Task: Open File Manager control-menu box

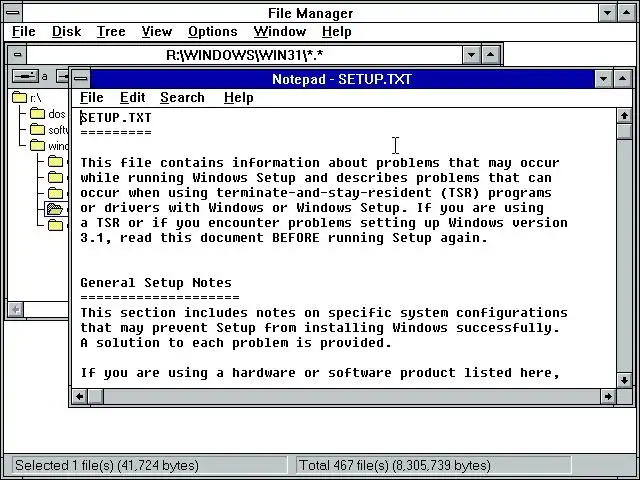Action: 13,13
